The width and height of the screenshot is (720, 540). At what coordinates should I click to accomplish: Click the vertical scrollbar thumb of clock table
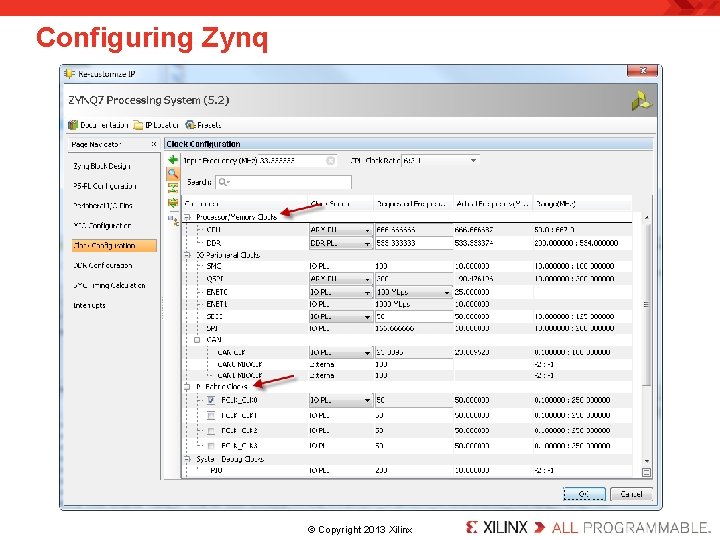point(646,304)
